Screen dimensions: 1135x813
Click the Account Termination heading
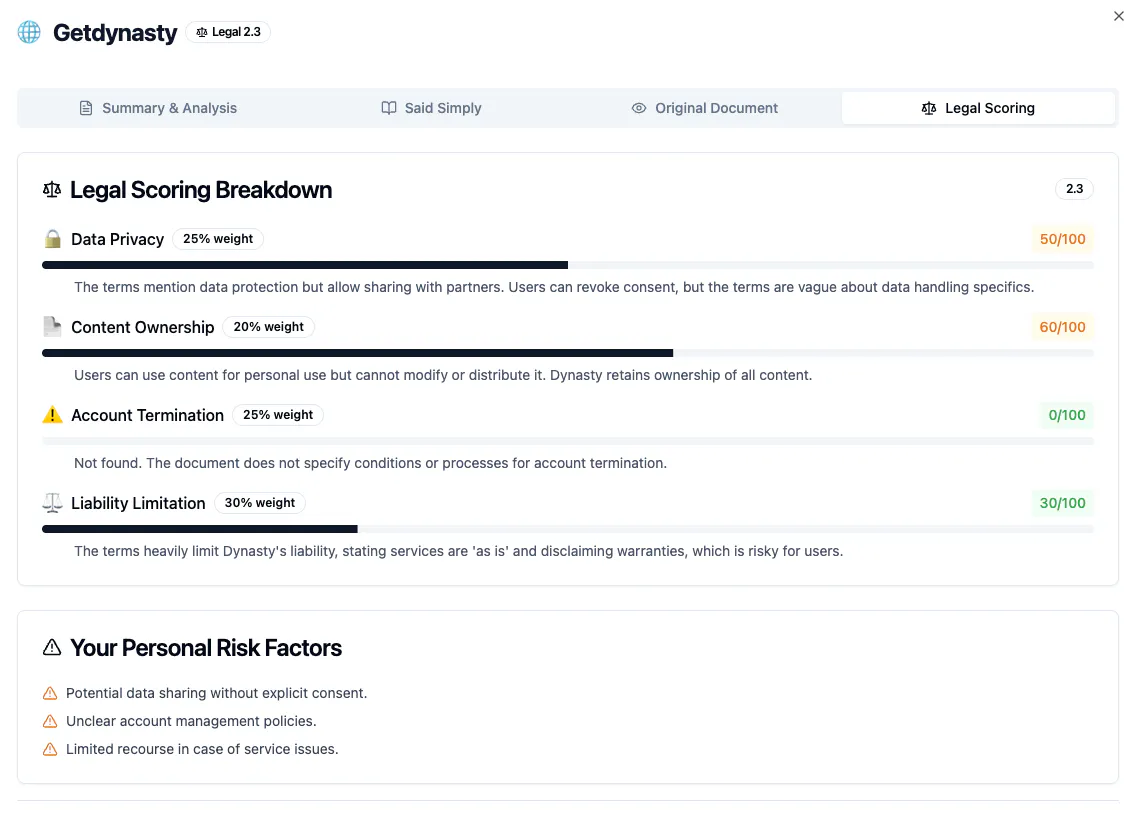(148, 415)
